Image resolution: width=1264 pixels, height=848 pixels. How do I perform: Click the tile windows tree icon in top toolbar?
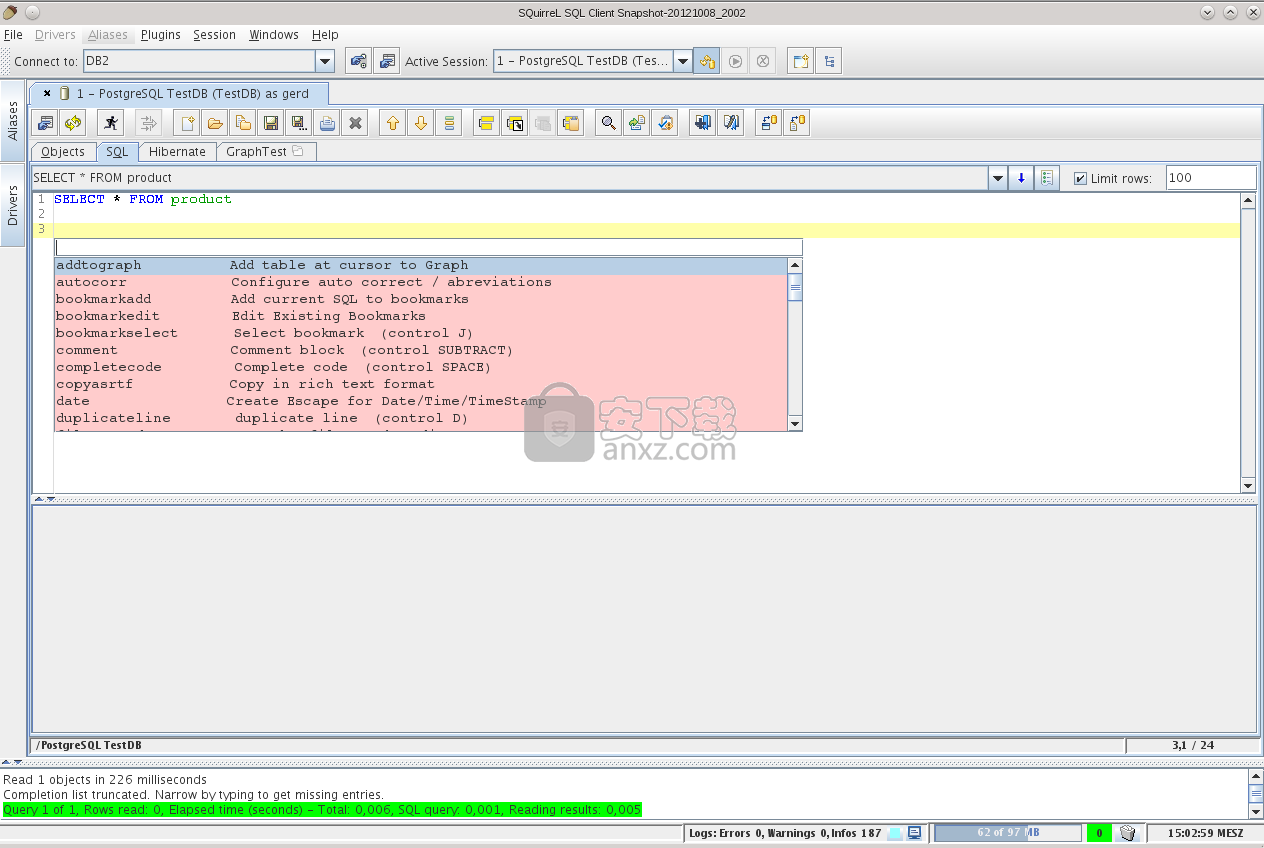click(828, 61)
